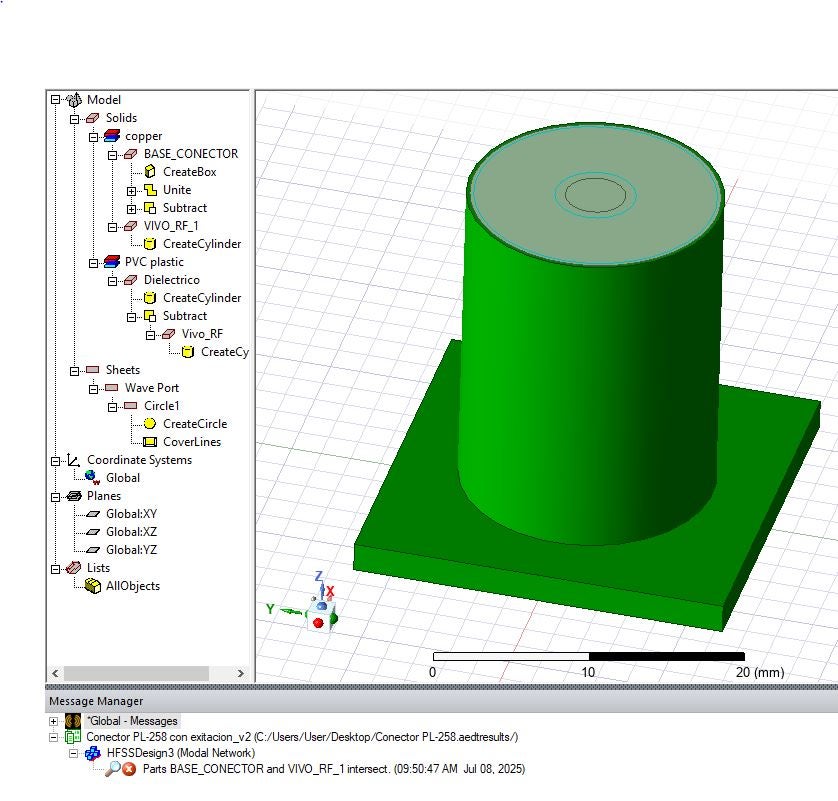Collapse the Subtract node under Dielectrico
Image resolution: width=838 pixels, height=801 pixels.
131,317
